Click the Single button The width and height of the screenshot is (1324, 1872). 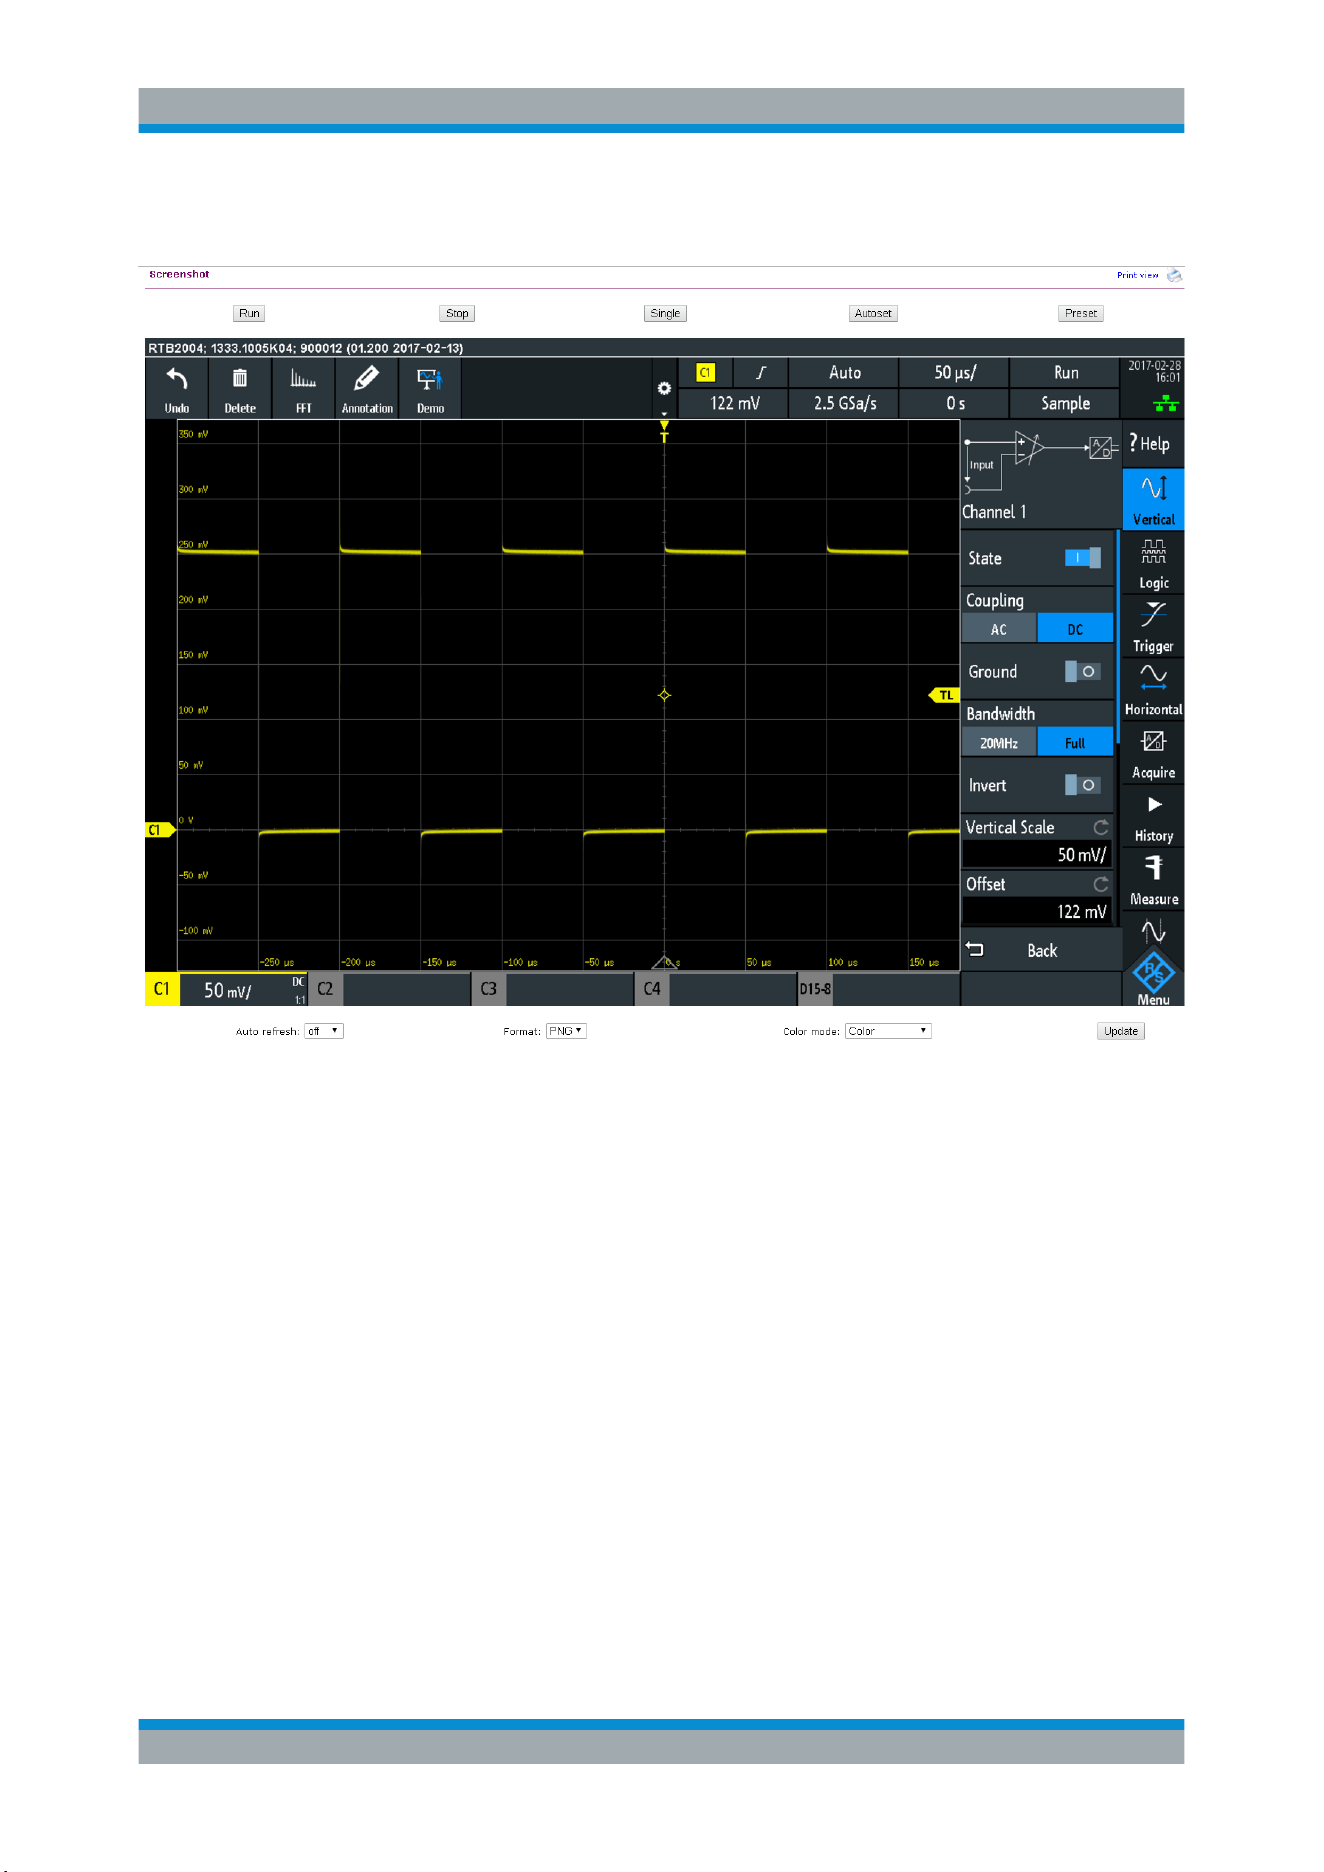(x=665, y=313)
